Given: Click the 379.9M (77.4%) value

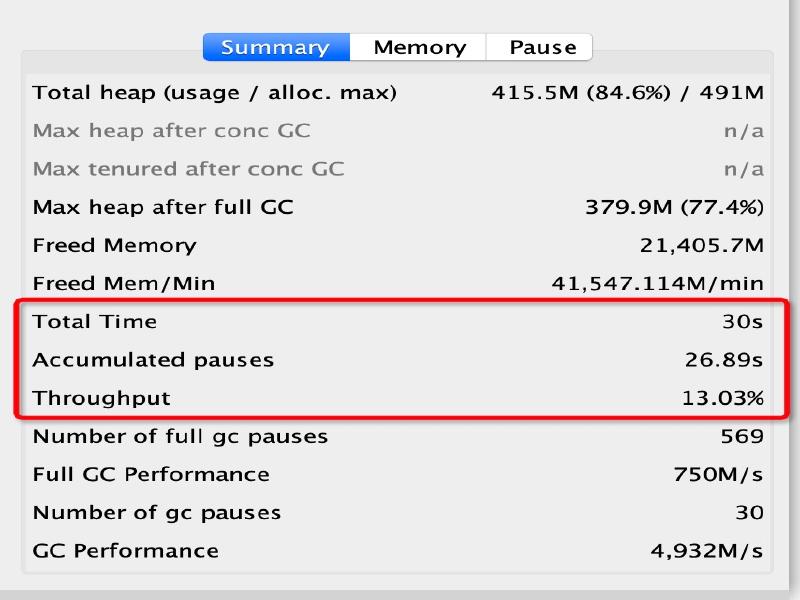Looking at the screenshot, I should (x=674, y=207).
